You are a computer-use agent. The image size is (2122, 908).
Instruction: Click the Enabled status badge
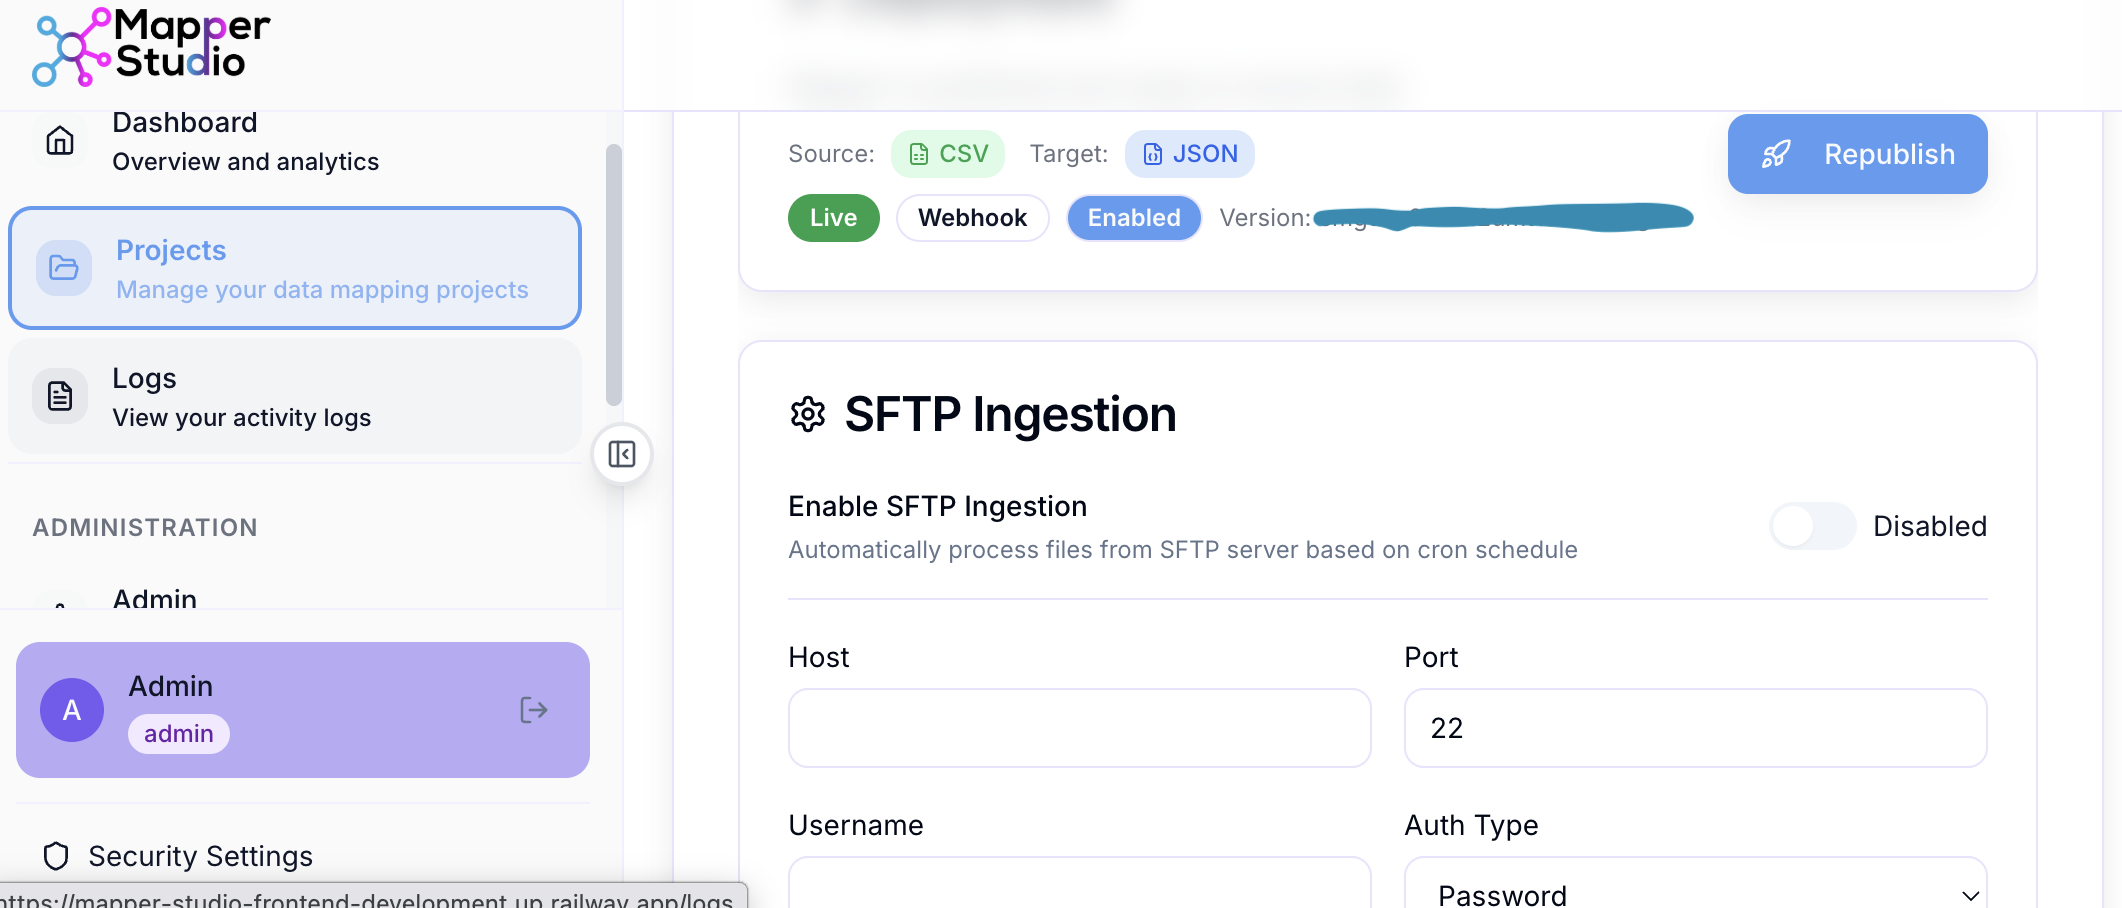tap(1134, 217)
